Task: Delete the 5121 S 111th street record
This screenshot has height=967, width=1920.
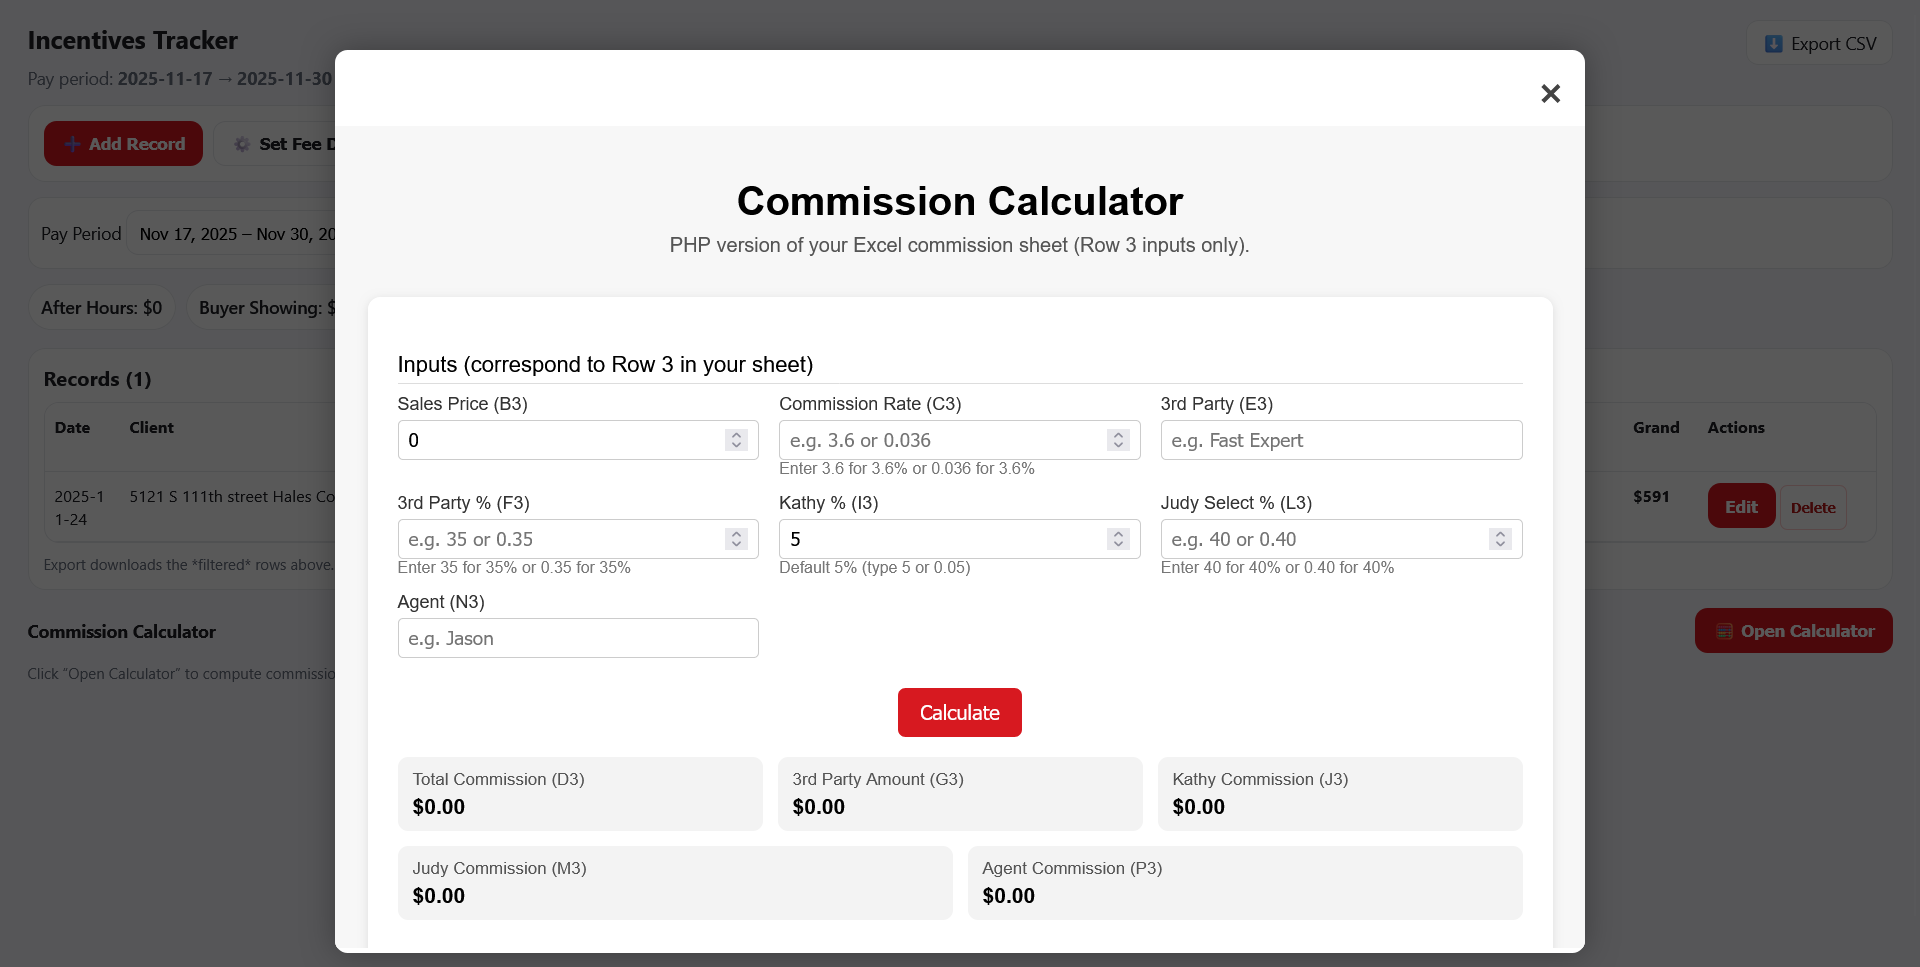Action: (x=1813, y=507)
